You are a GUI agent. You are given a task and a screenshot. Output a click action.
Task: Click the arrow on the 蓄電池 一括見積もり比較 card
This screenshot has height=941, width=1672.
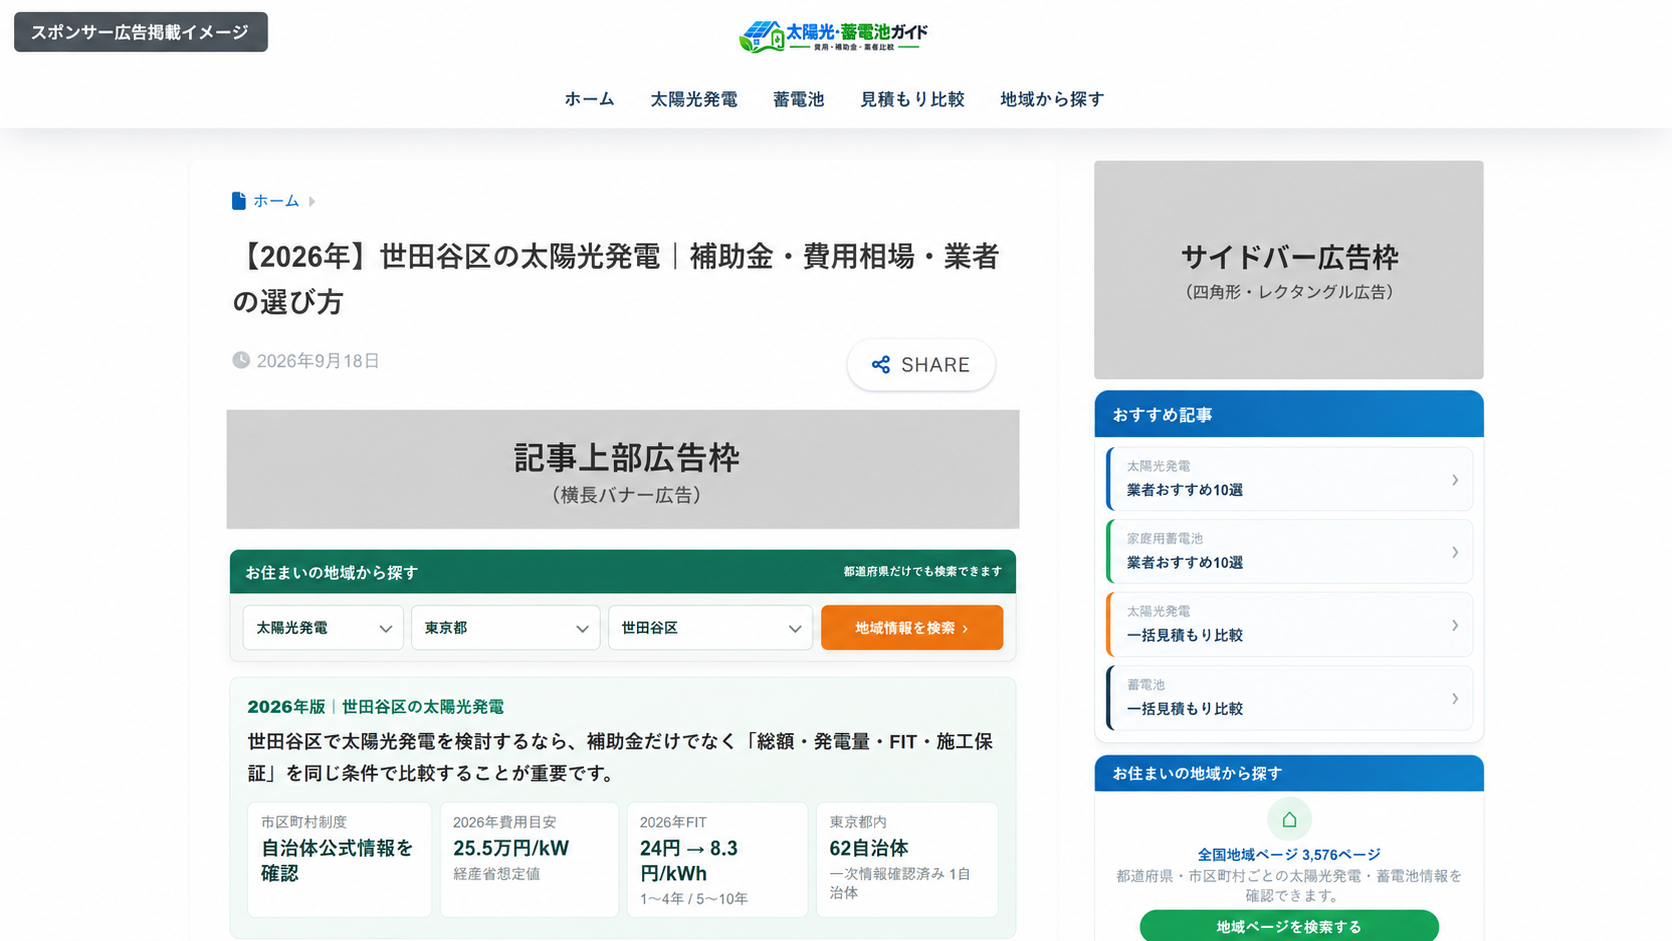1455,698
